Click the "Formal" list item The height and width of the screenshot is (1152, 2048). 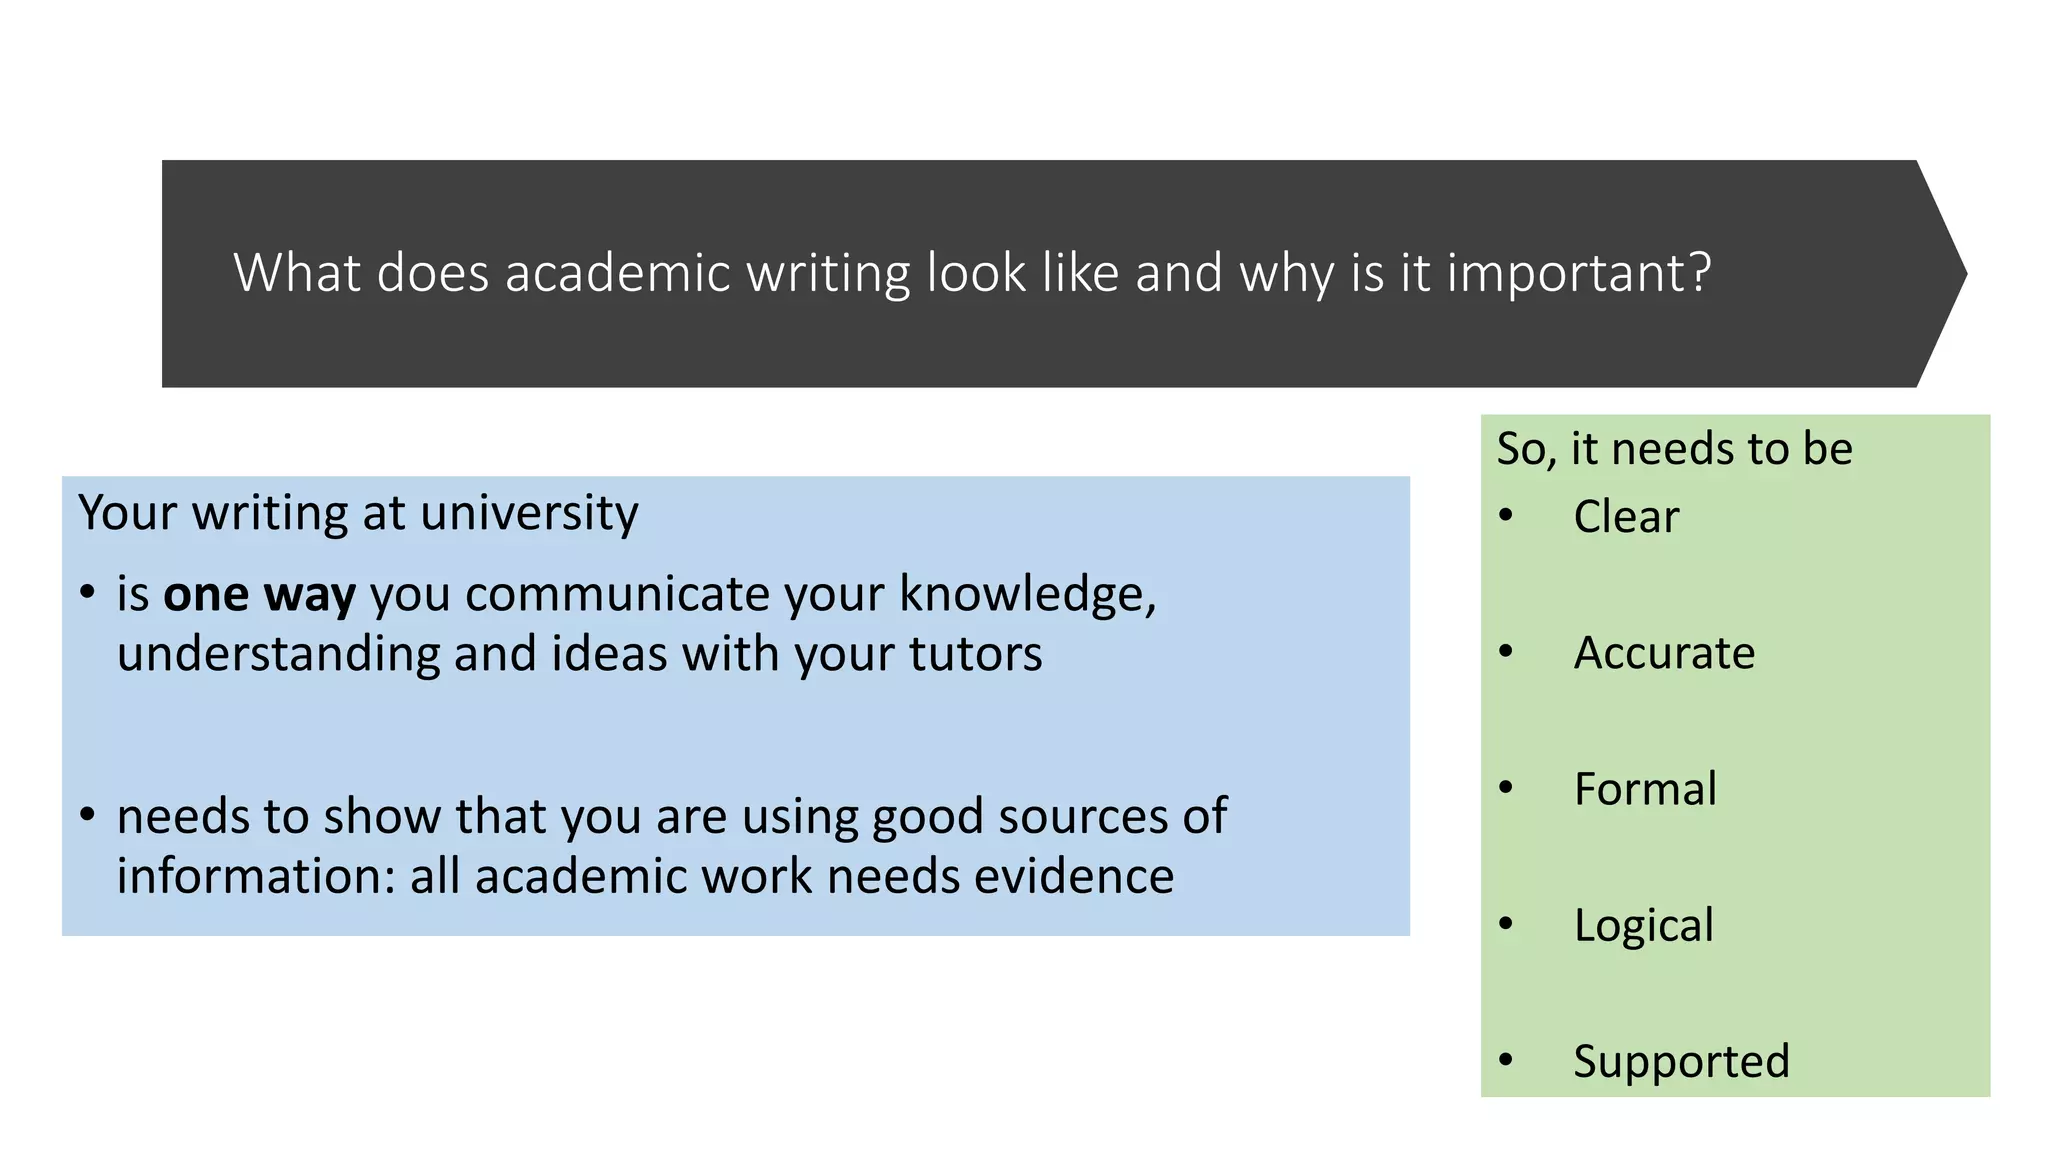coord(1645,789)
